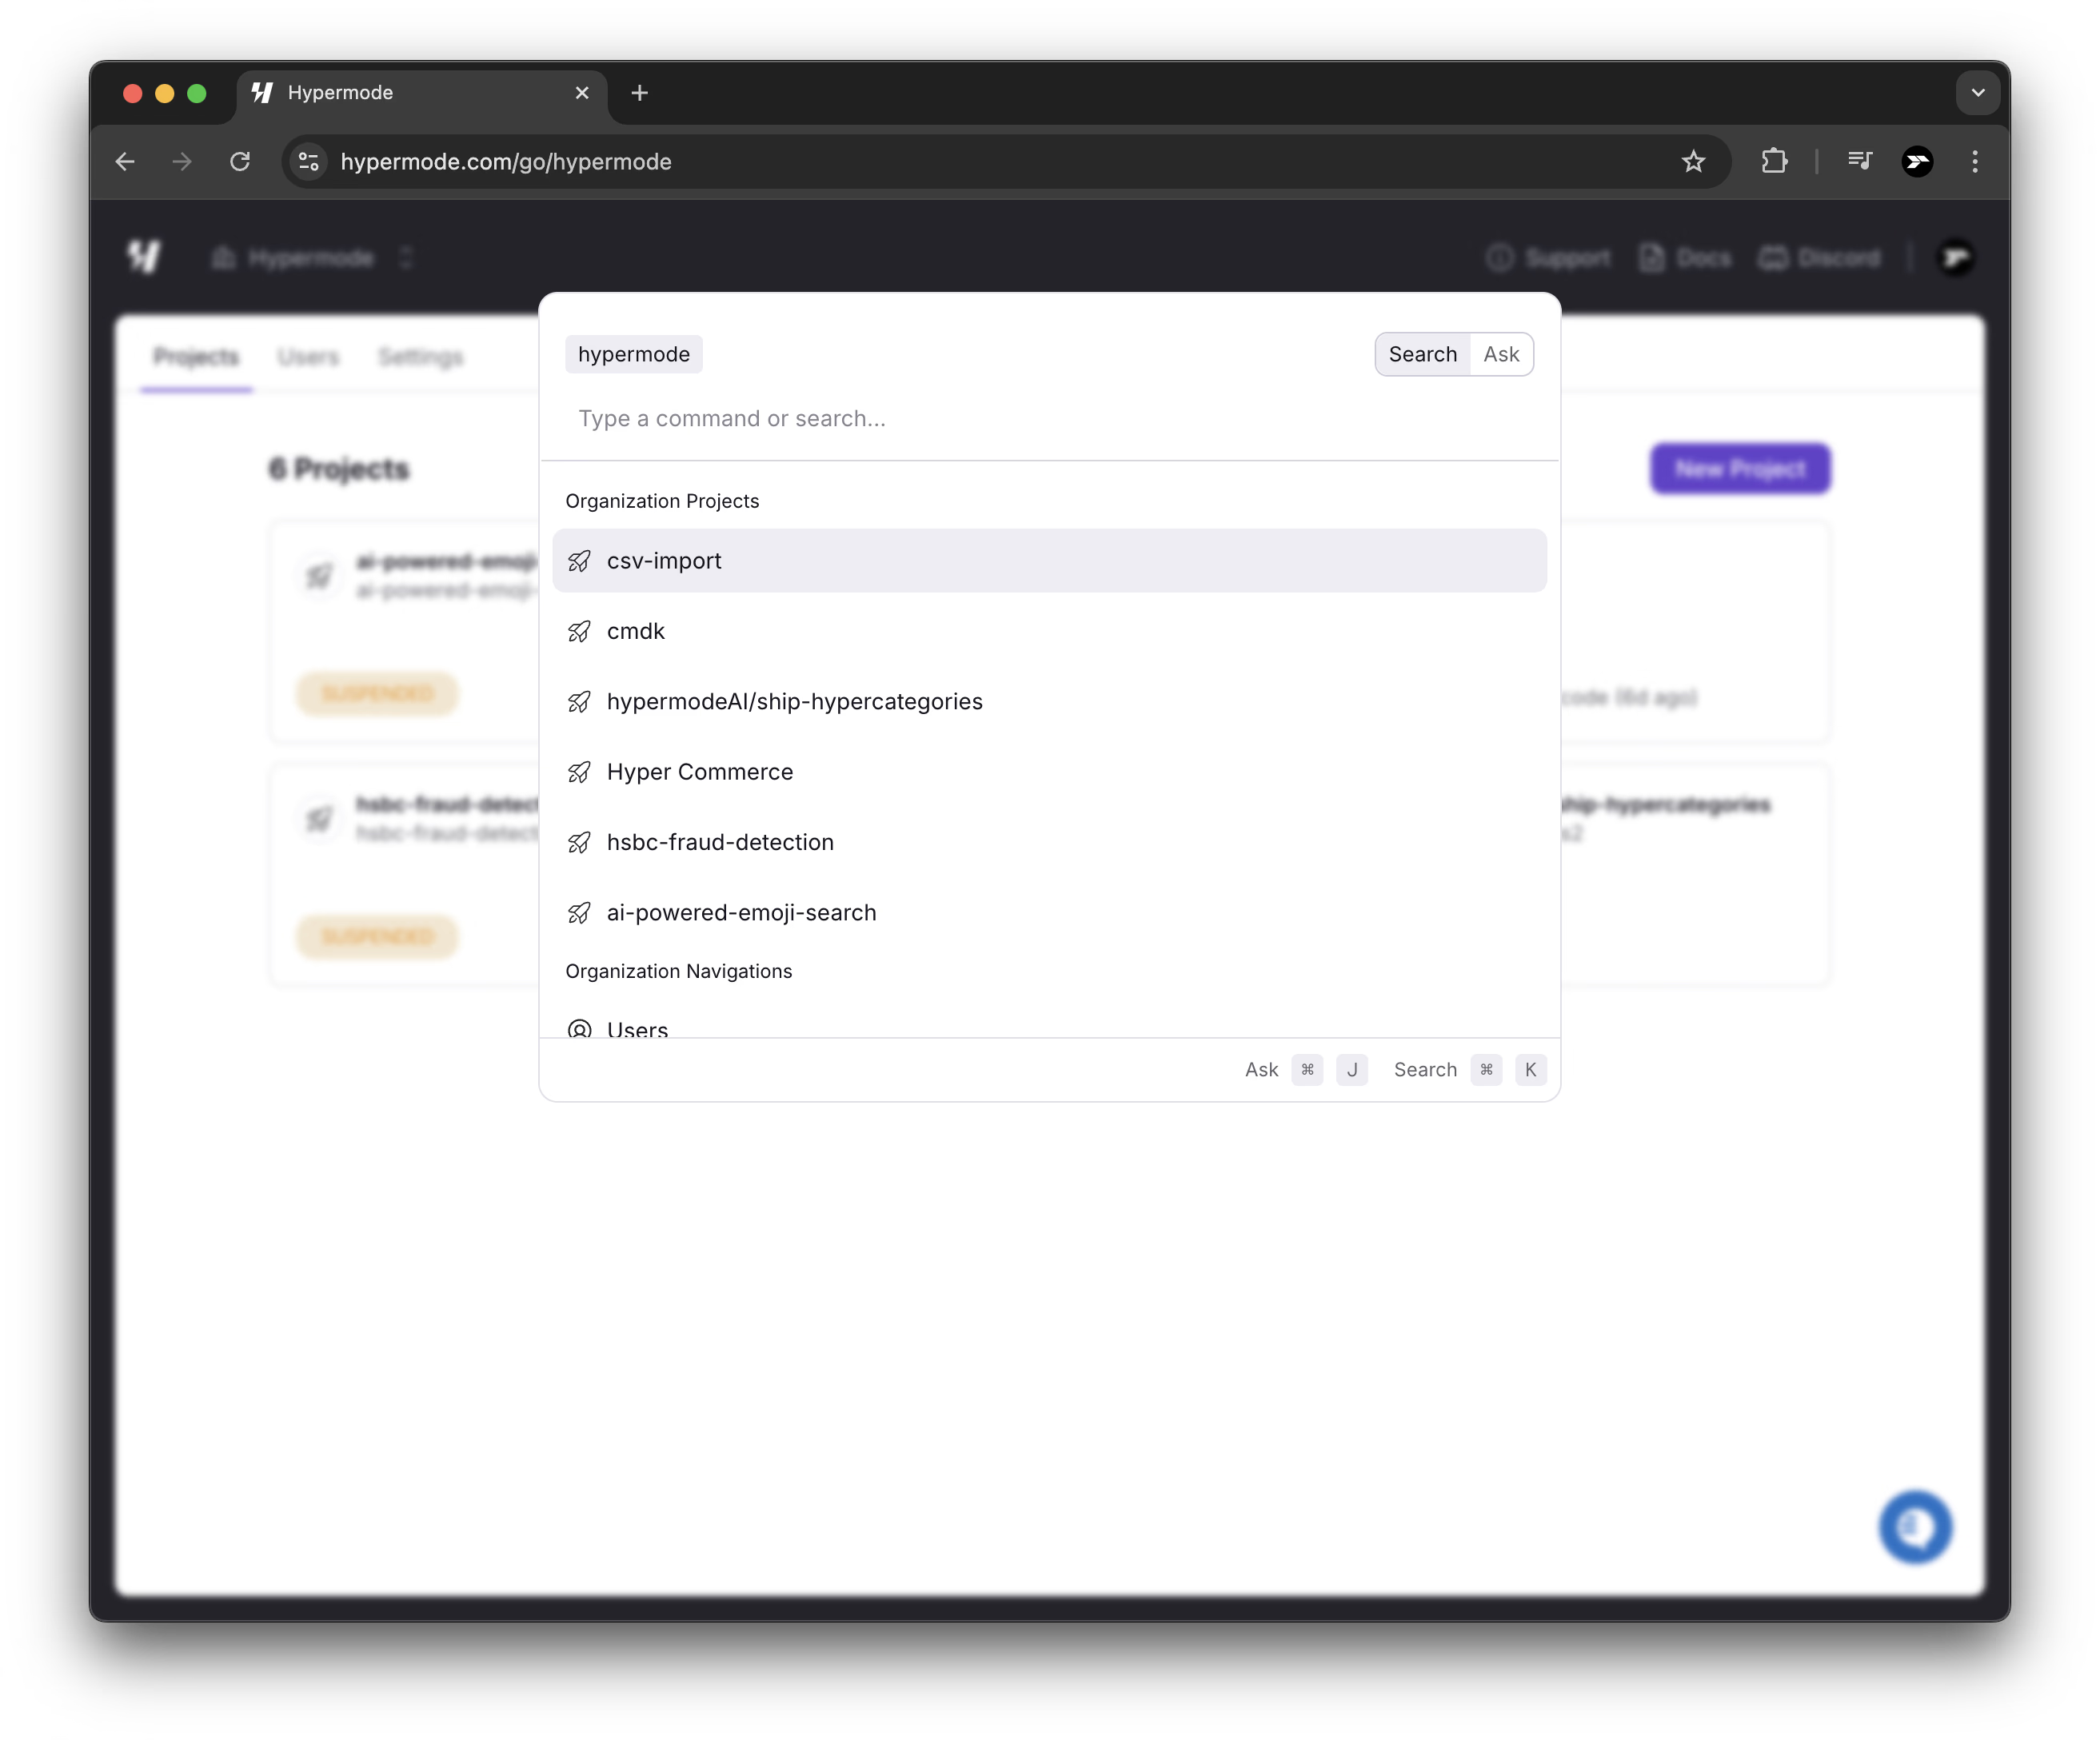Bookmark this page with the star icon
The width and height of the screenshot is (2100, 1740).
pos(1693,161)
